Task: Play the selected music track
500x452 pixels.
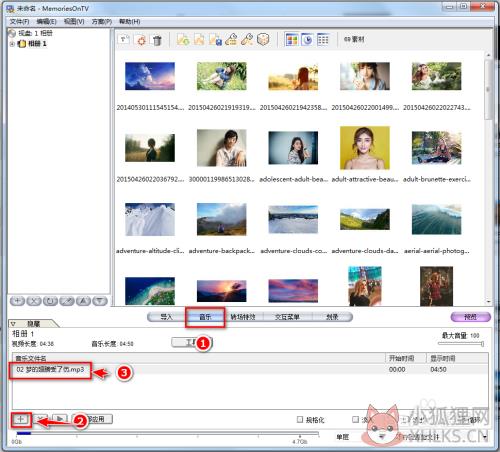Action: click(60, 419)
